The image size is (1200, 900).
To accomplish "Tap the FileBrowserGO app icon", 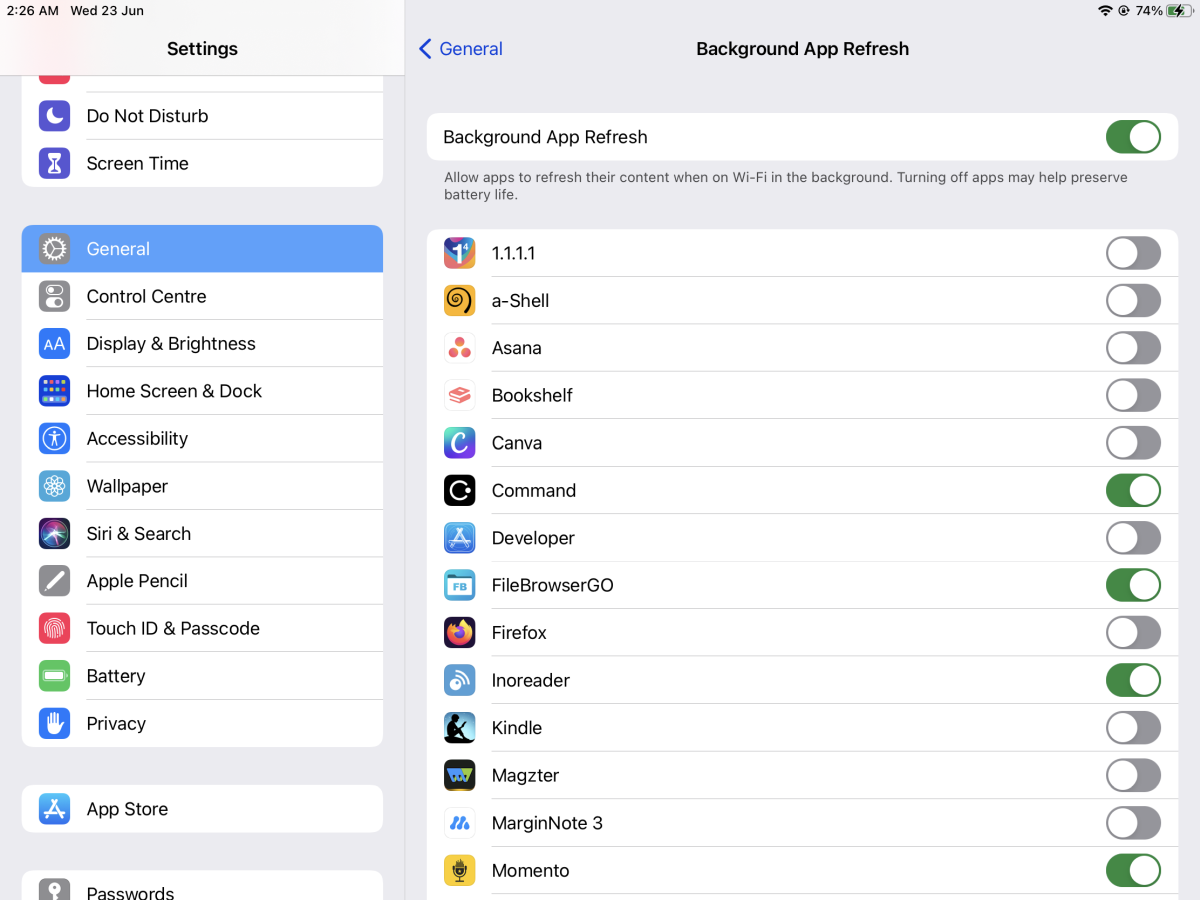I will (460, 585).
